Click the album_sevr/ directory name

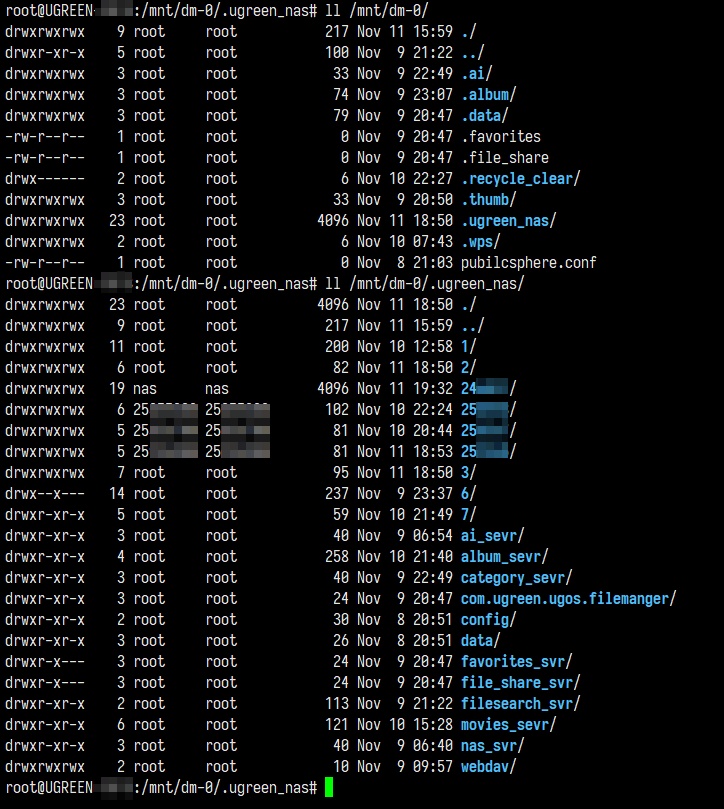point(504,557)
